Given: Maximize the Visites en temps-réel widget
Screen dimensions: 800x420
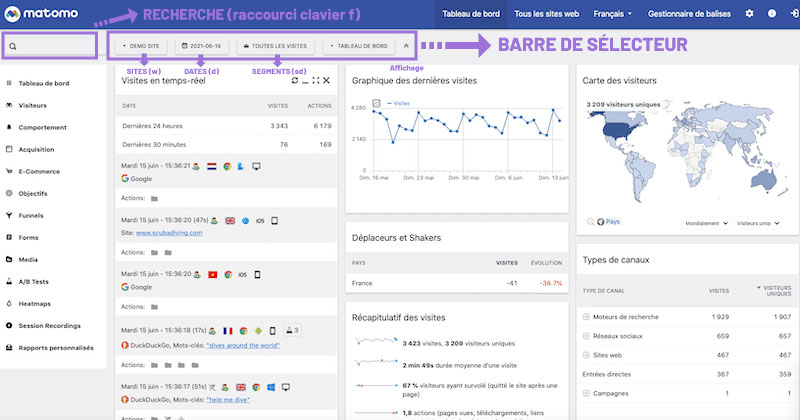Looking at the screenshot, I should click(x=316, y=80).
